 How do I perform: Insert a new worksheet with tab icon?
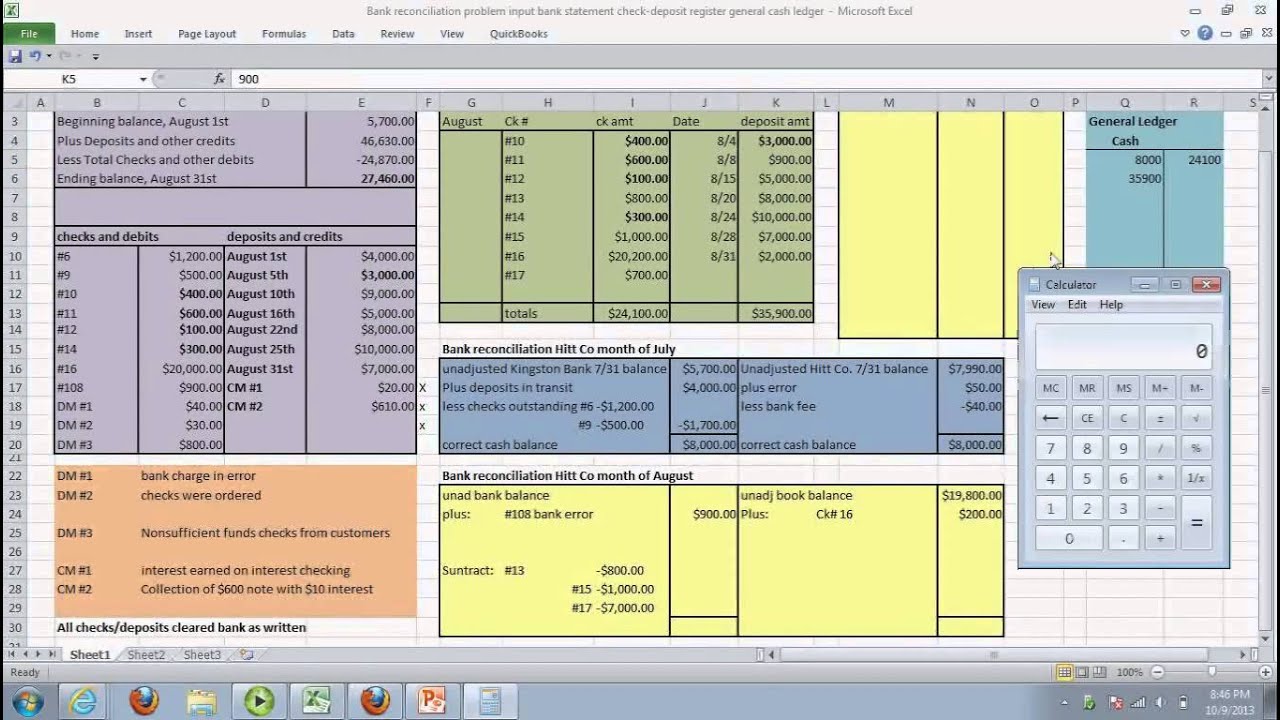(x=246, y=655)
